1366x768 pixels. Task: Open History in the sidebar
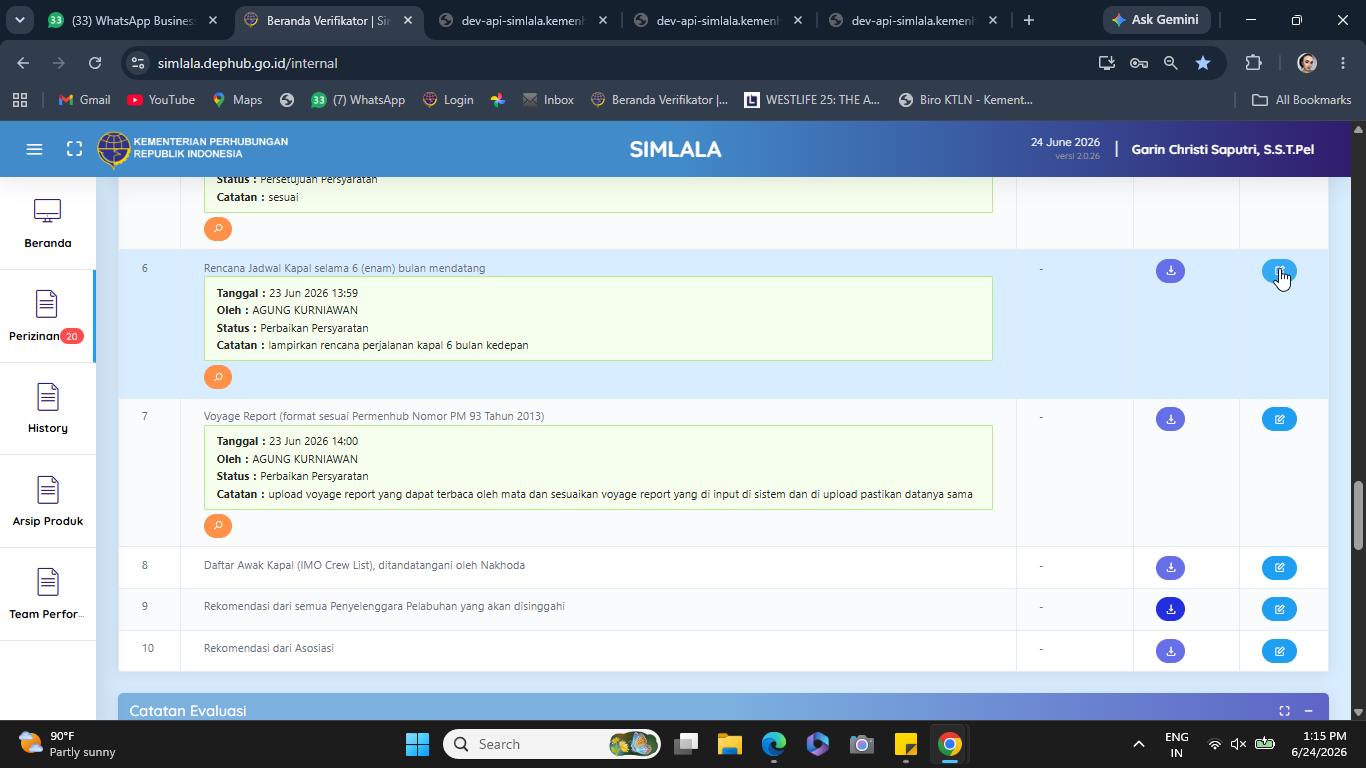tap(47, 409)
